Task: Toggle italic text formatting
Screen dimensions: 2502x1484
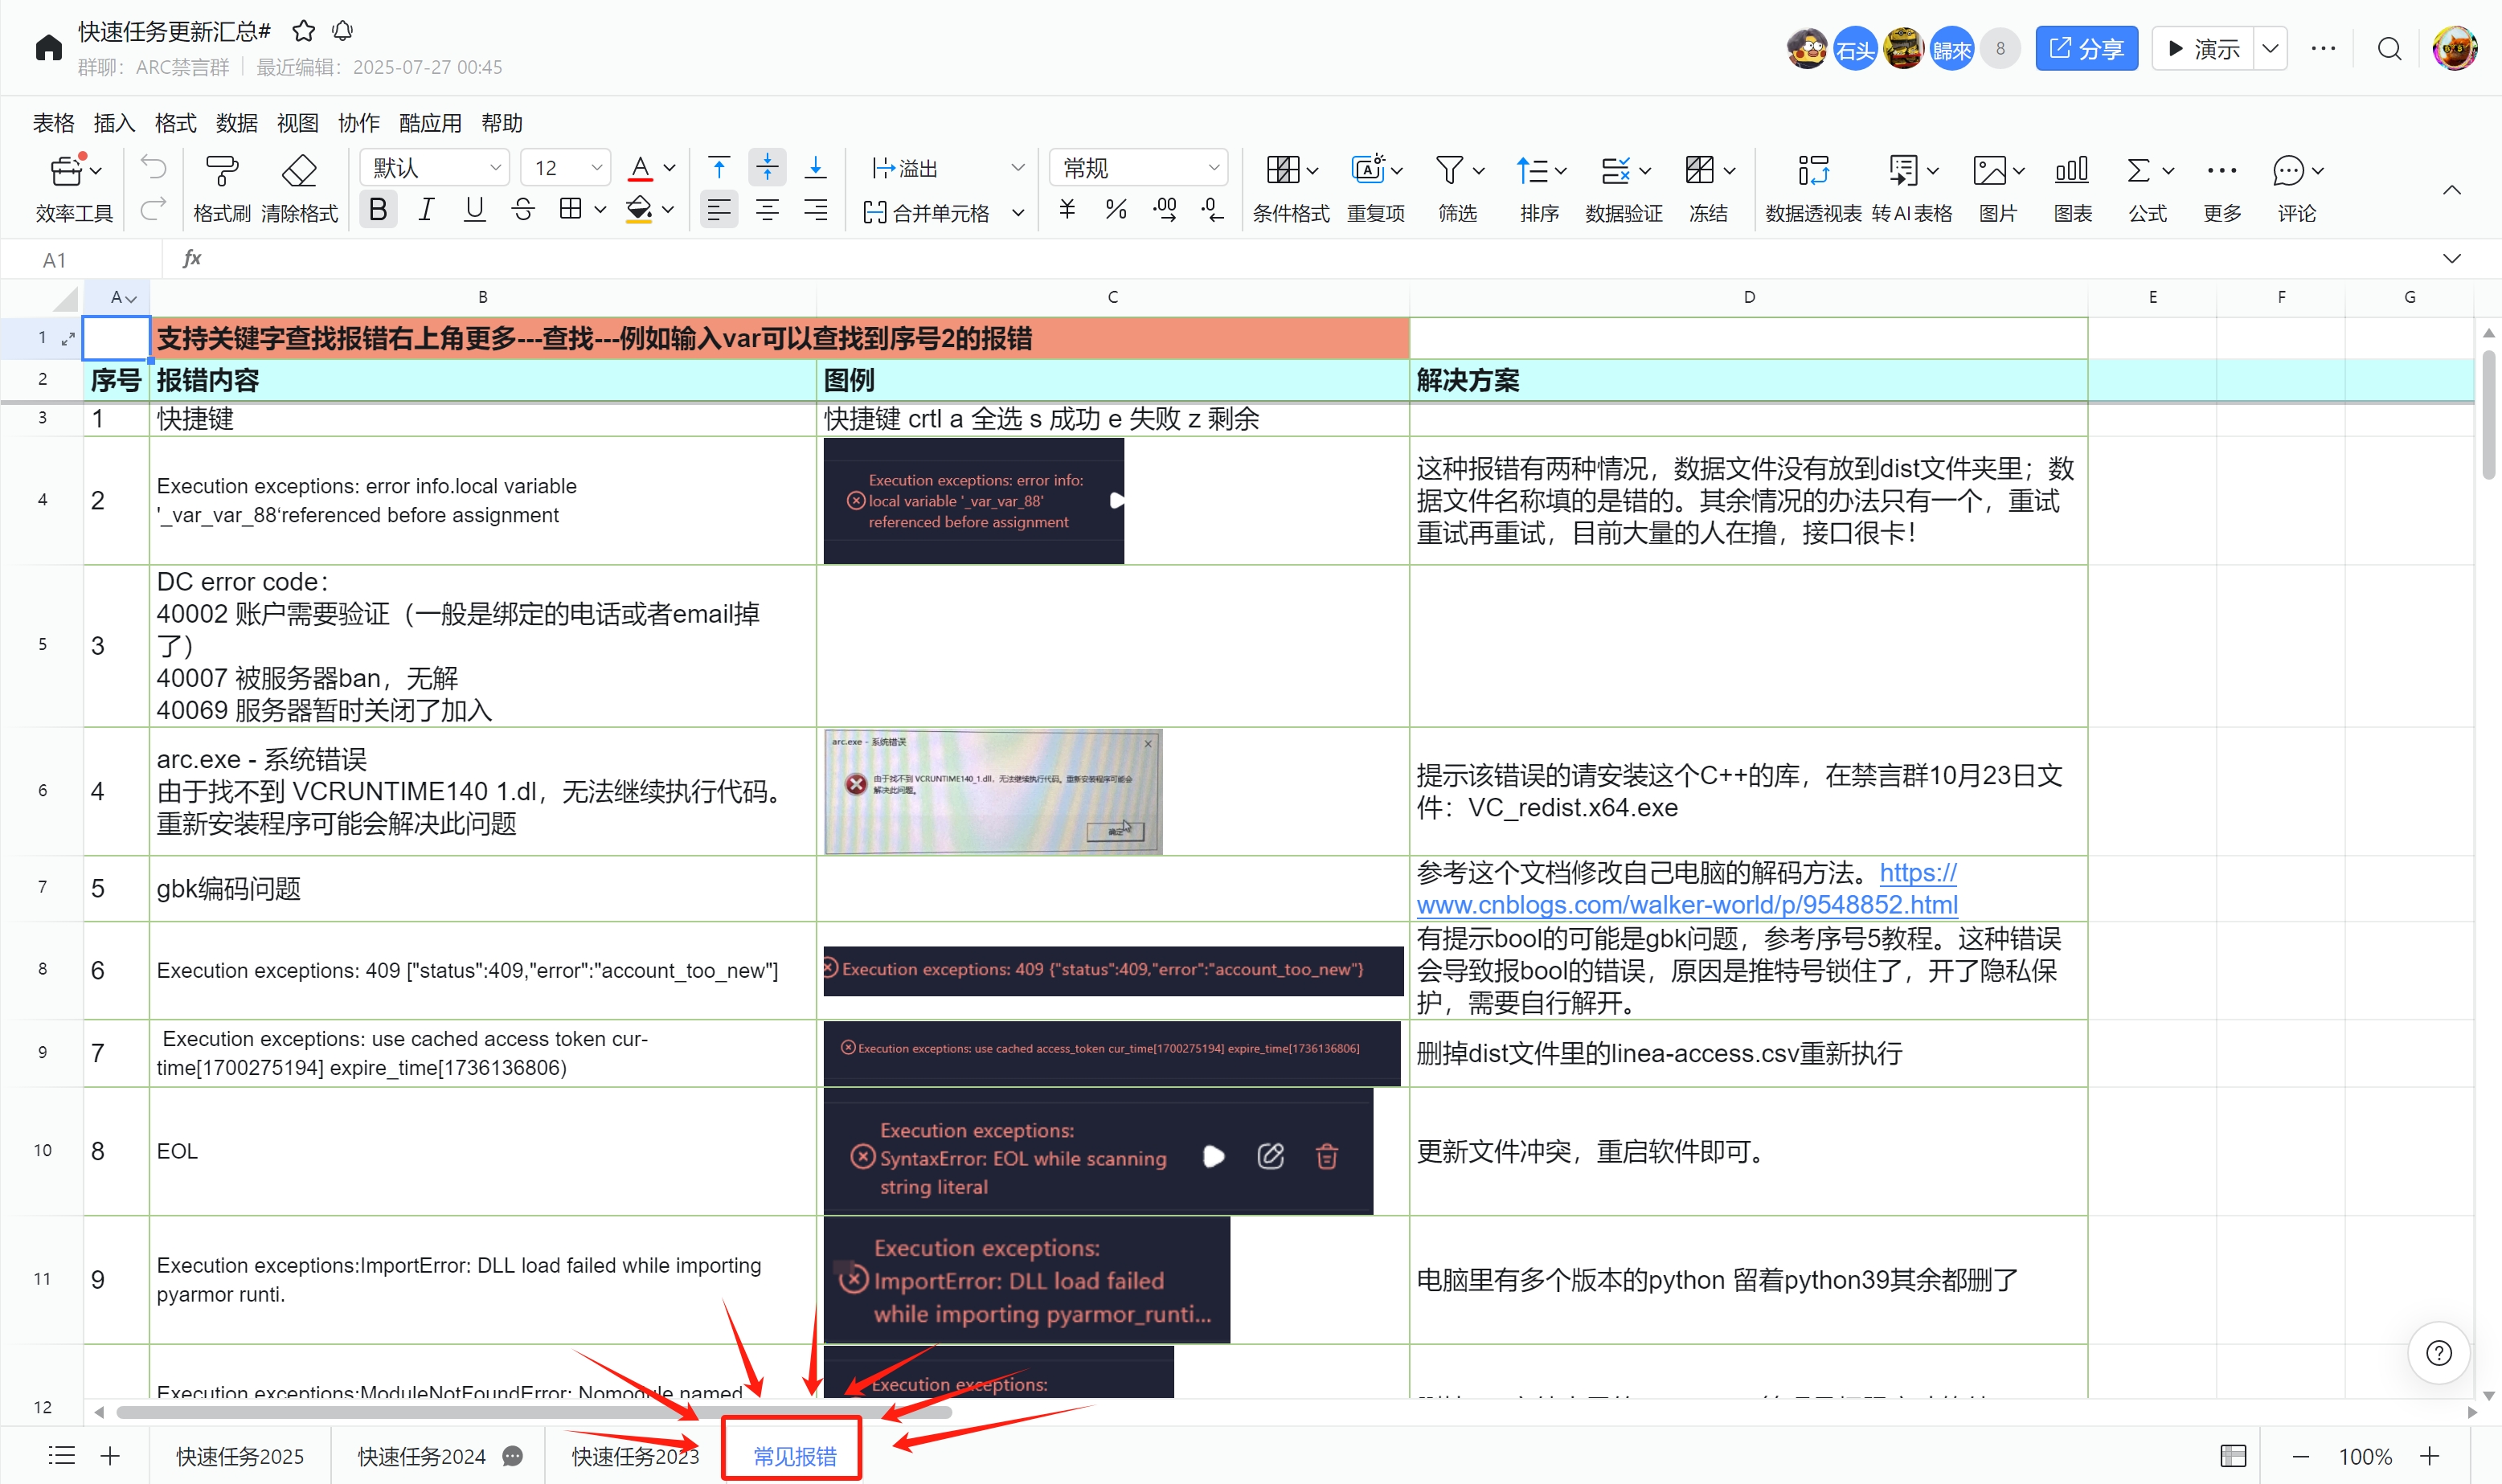Action: pos(426,209)
